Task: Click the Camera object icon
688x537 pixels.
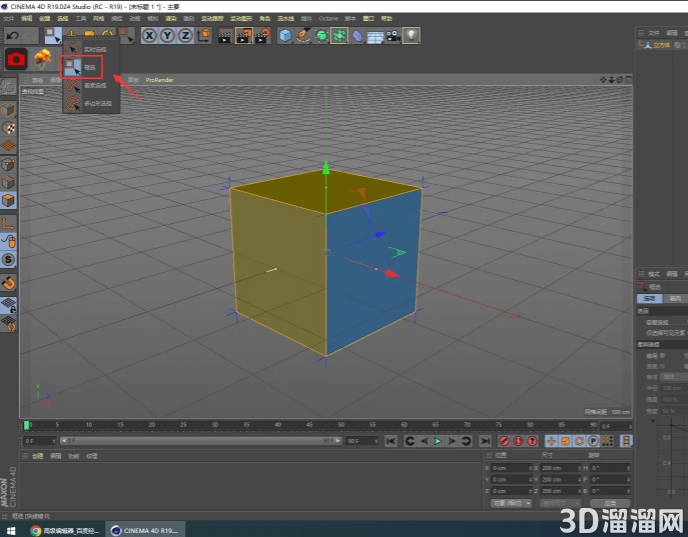Action: tap(393, 36)
